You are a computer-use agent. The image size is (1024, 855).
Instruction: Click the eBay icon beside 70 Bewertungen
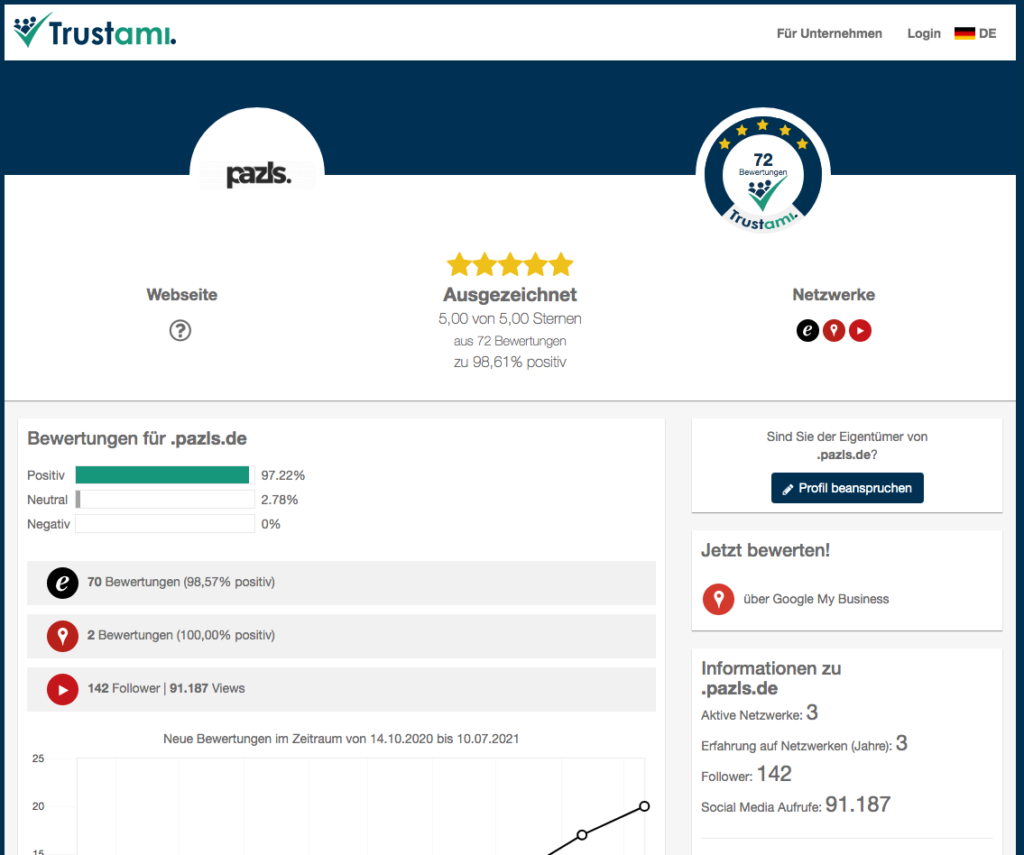(x=63, y=583)
